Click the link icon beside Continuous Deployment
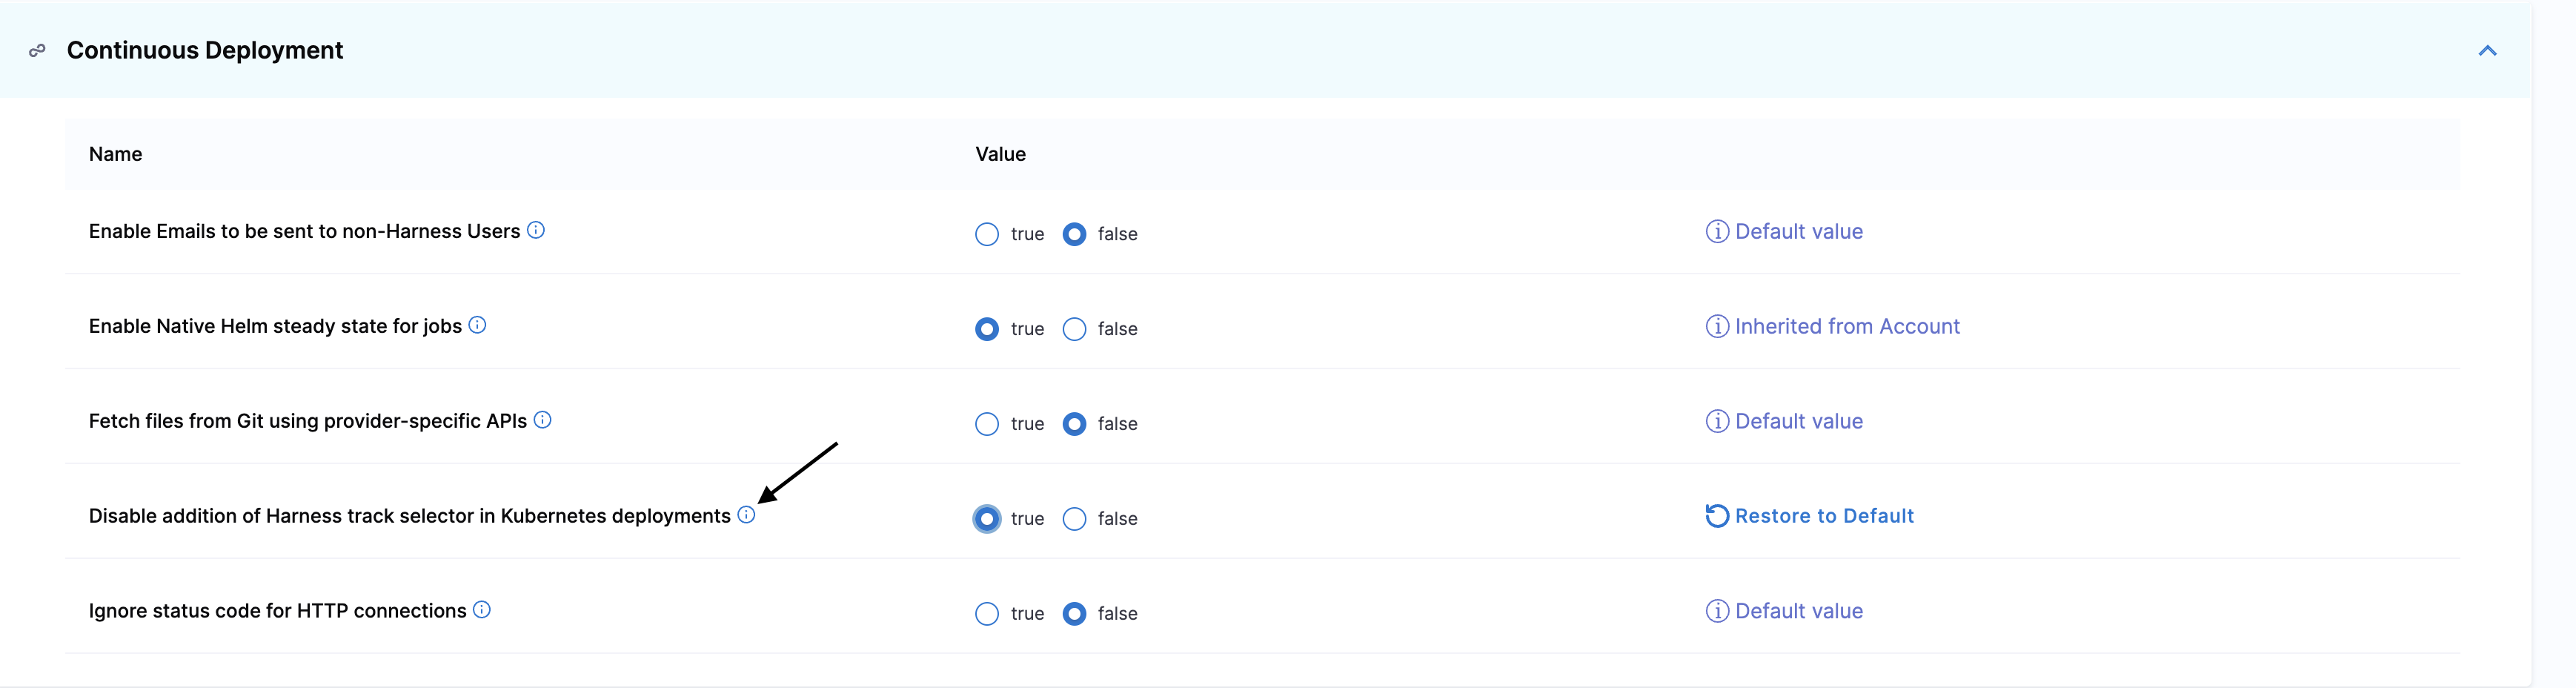 tap(37, 50)
